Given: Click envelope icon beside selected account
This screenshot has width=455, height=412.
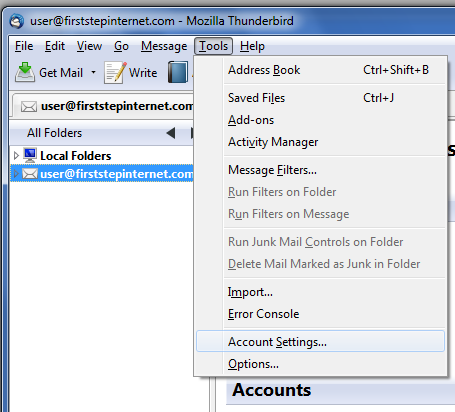Looking at the screenshot, I should (x=30, y=174).
